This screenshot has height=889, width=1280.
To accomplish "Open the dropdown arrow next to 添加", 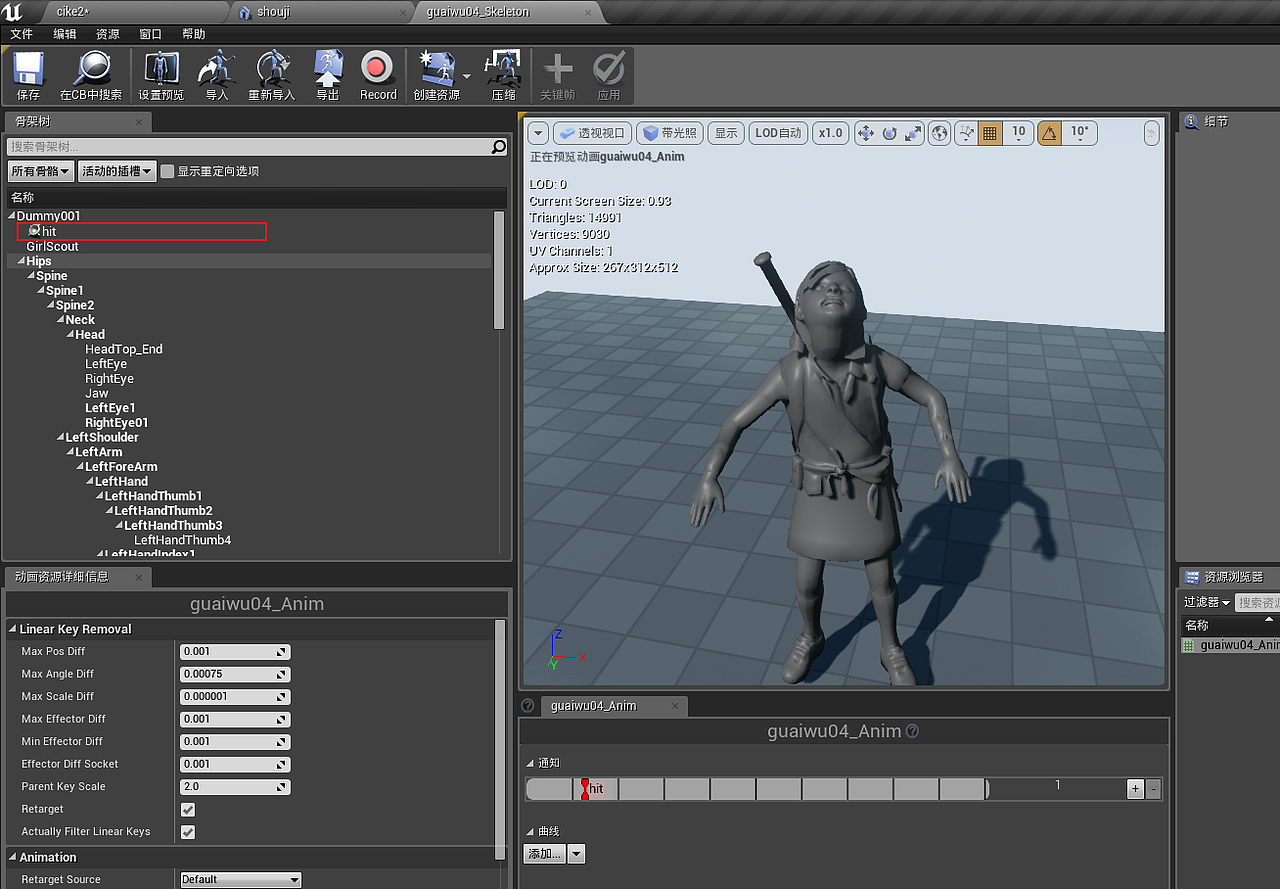I will pyautogui.click(x=577, y=854).
